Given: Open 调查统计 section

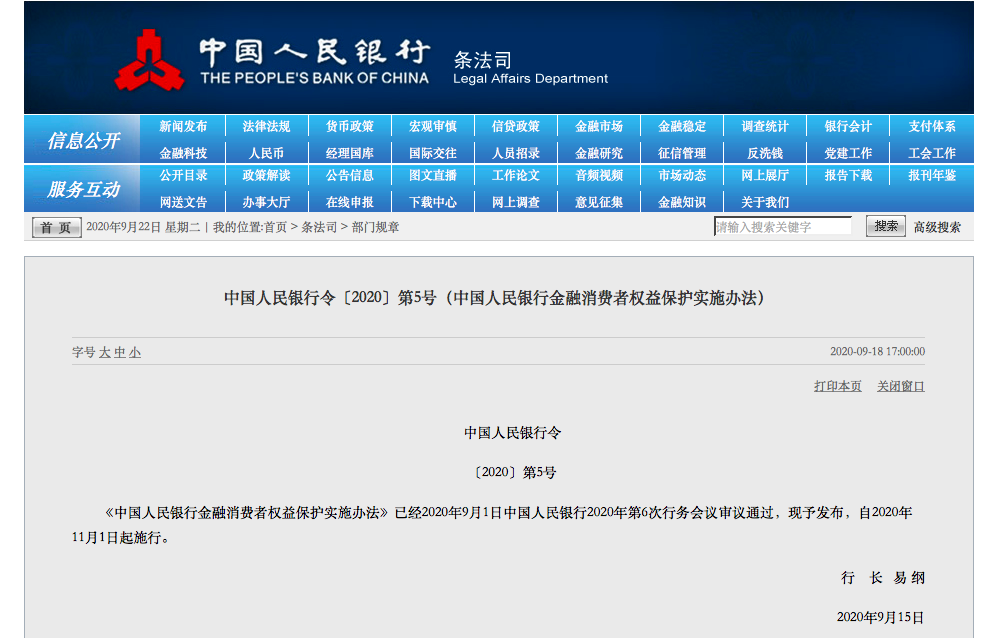Looking at the screenshot, I should (765, 126).
